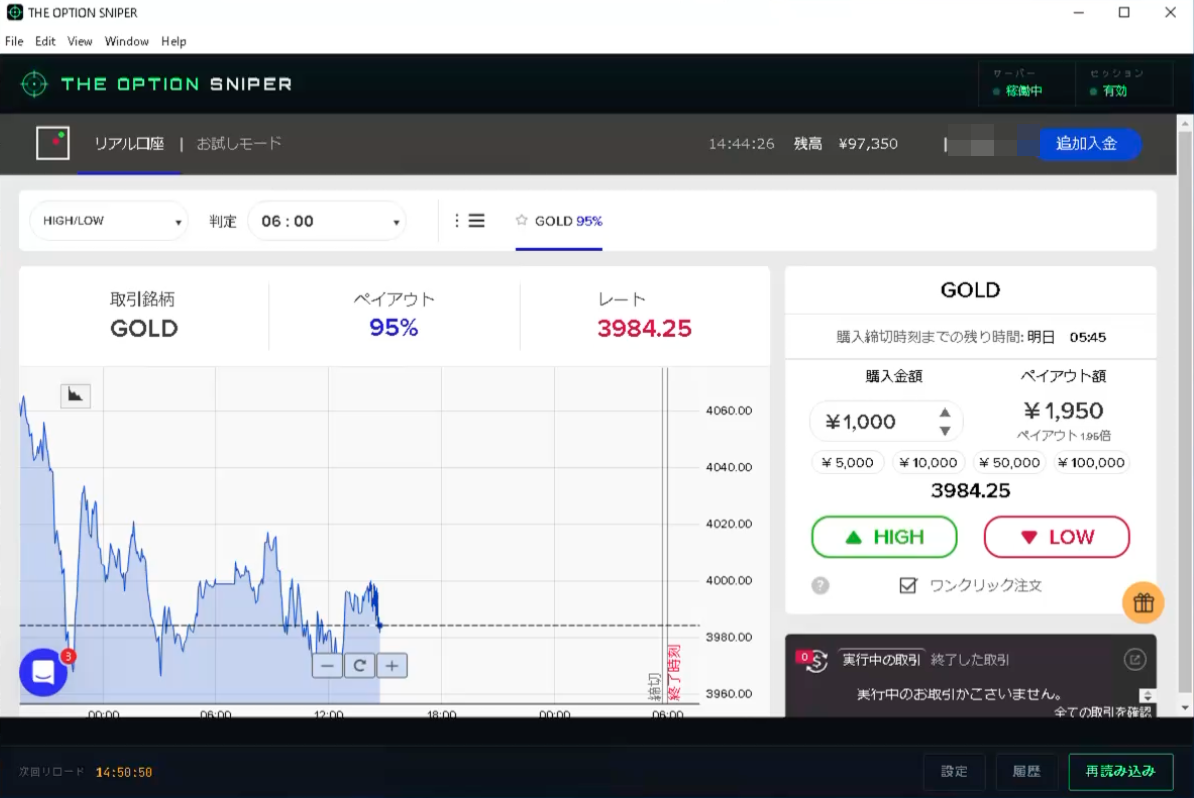
Task: Click the help question mark icon
Action: 820,585
